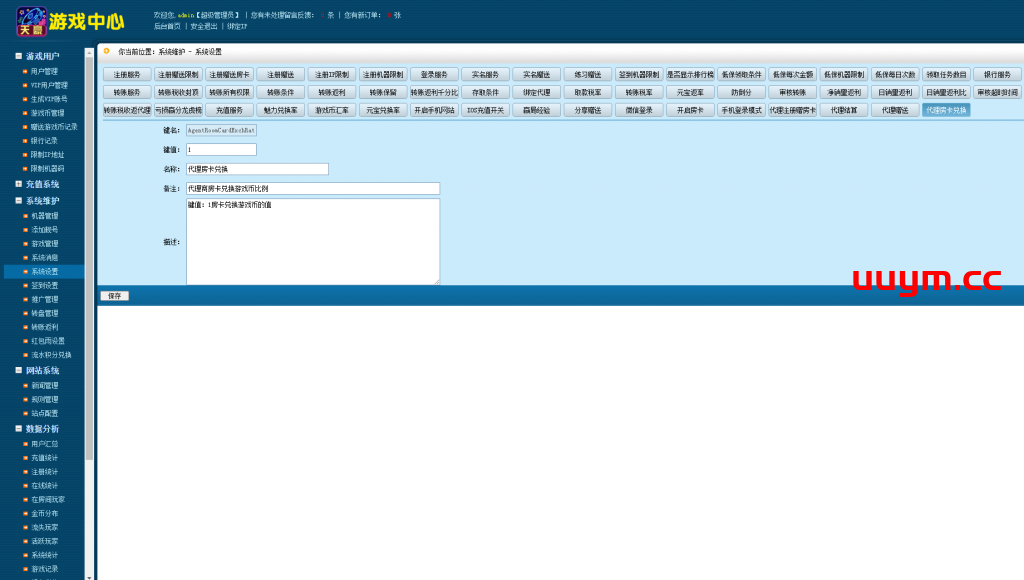Viewport: 1024px width, 580px height.
Task: Click the 游戏中心 logo icon
Action: coord(32,21)
